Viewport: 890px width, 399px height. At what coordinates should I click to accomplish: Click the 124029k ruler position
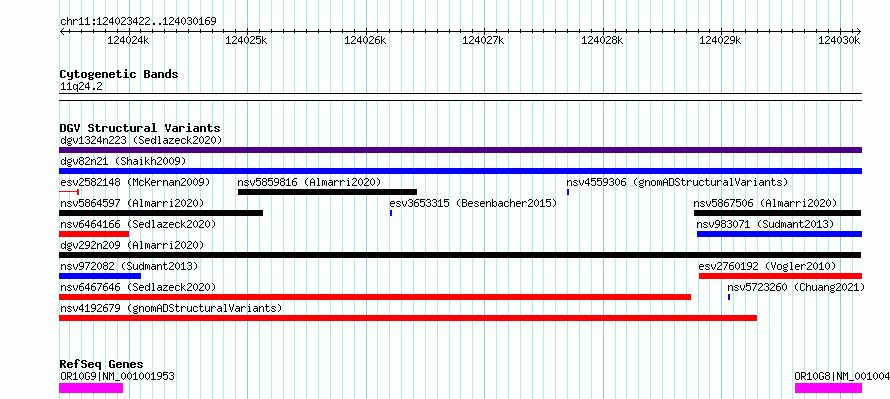721,40
